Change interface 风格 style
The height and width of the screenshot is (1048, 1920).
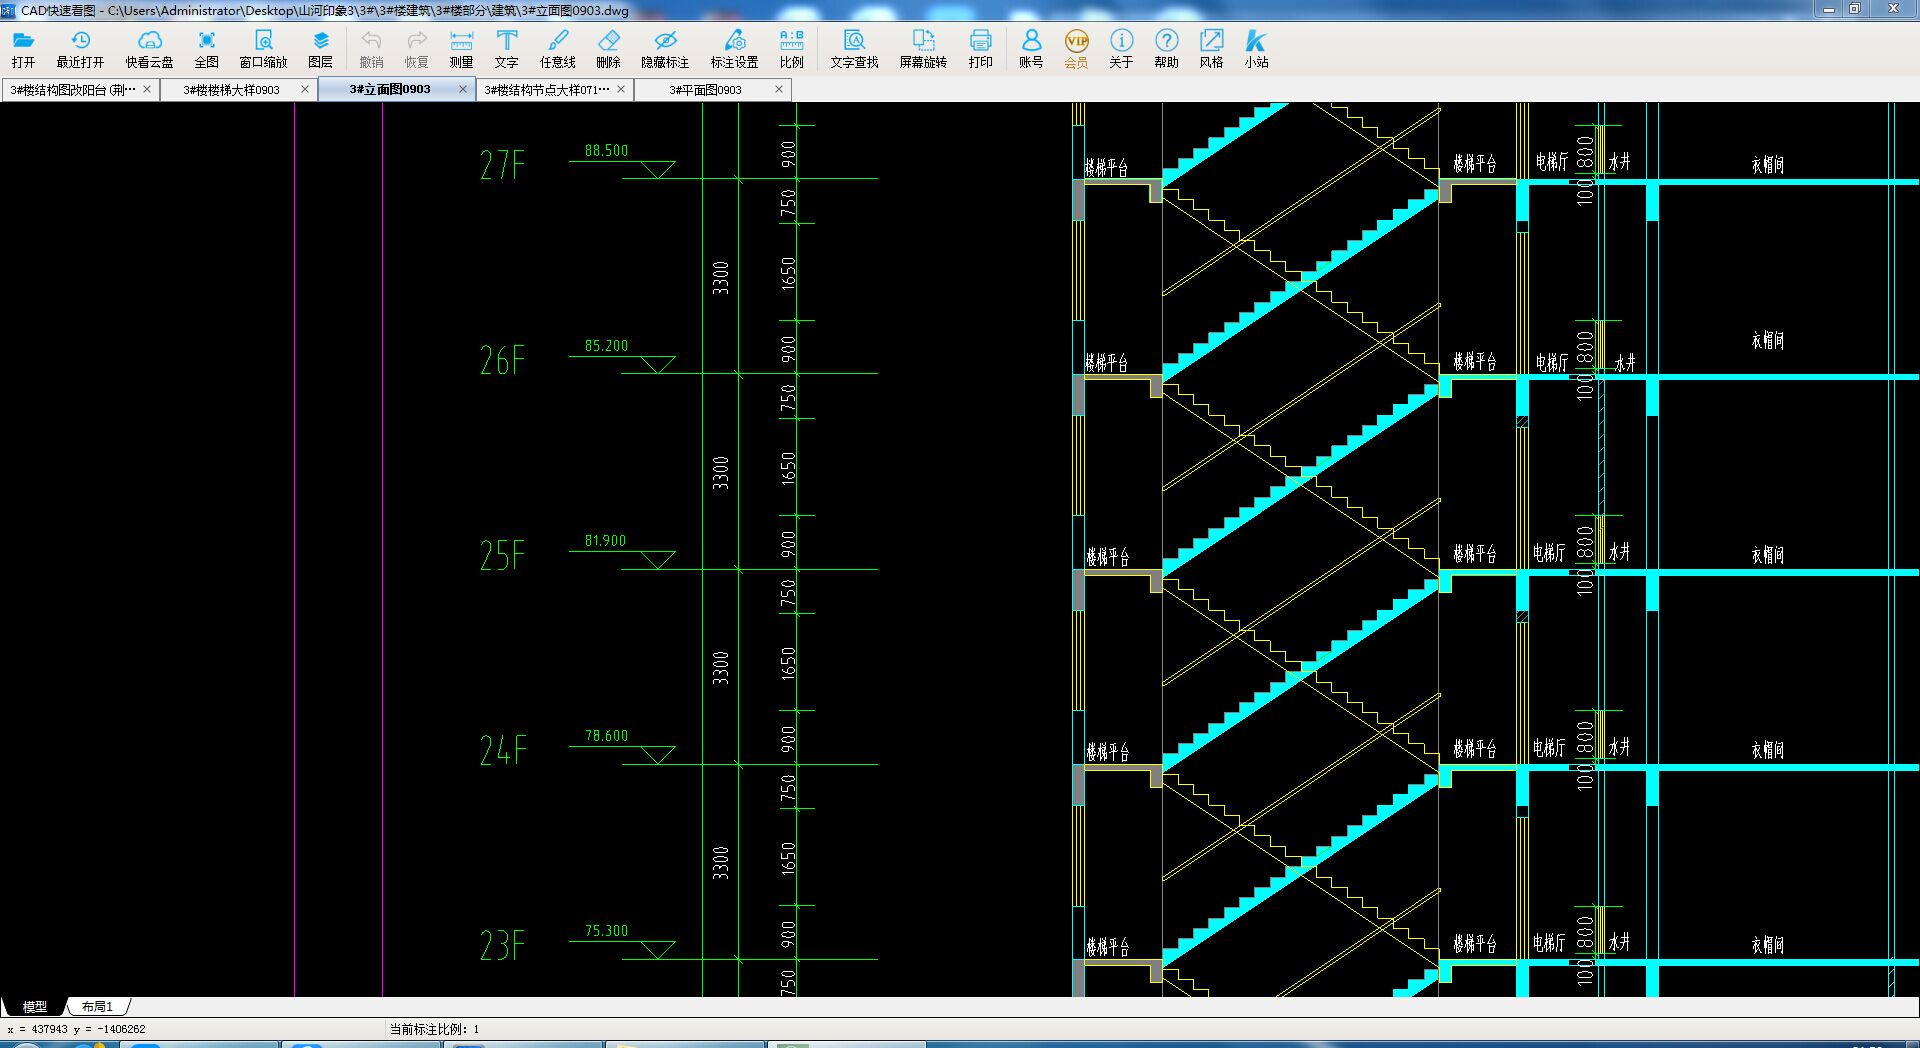[1211, 49]
